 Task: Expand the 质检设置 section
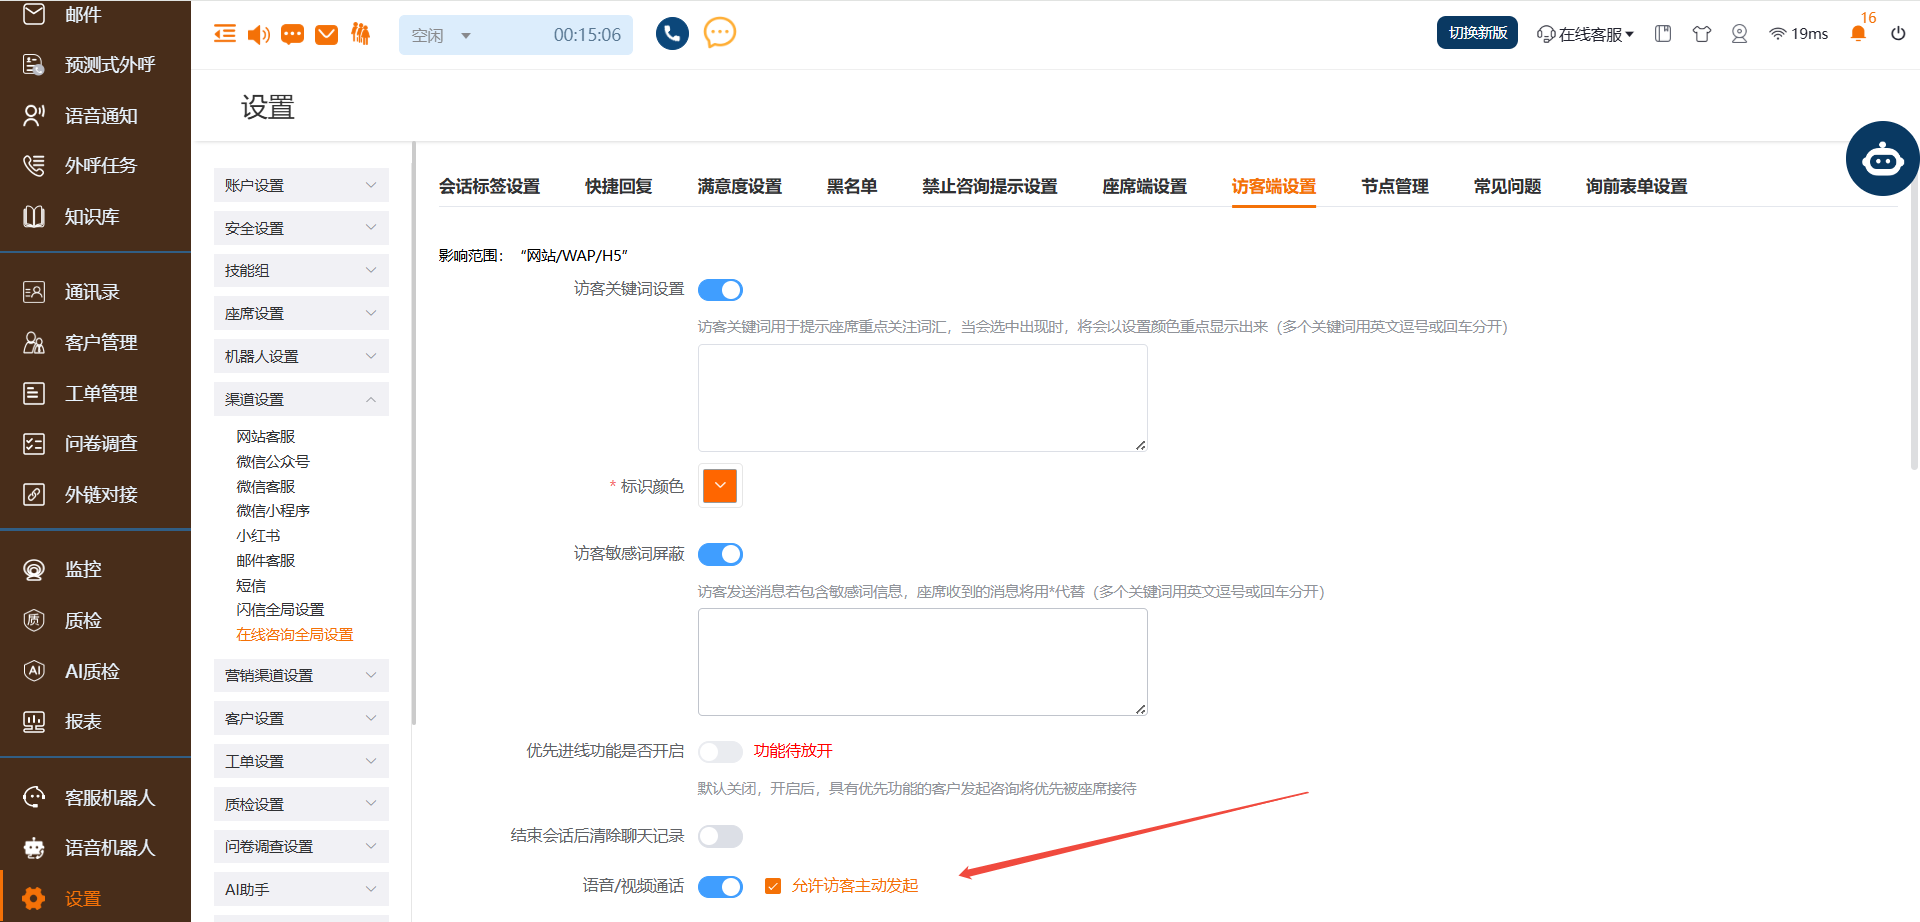301,804
